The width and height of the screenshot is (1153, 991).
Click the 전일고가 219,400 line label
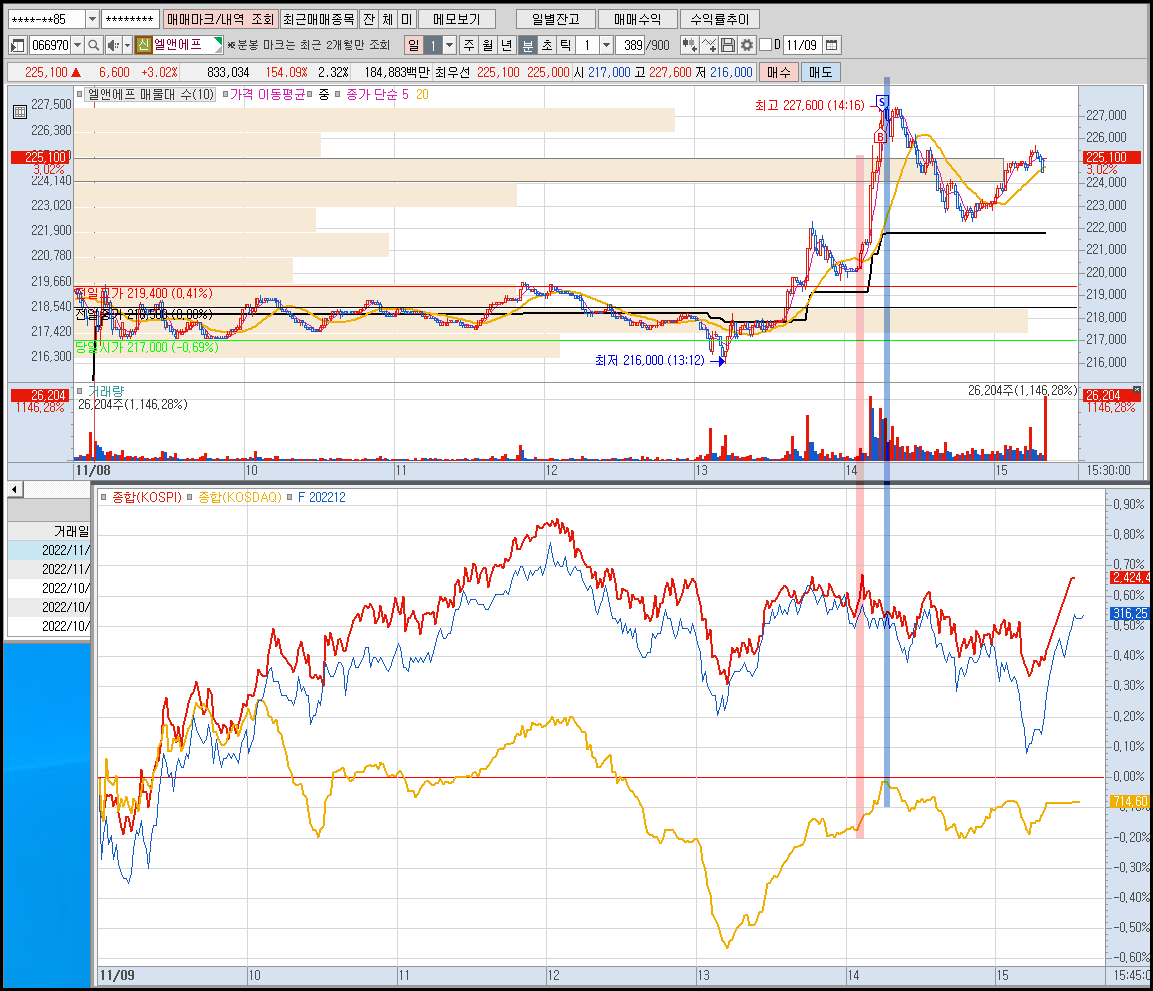143,293
